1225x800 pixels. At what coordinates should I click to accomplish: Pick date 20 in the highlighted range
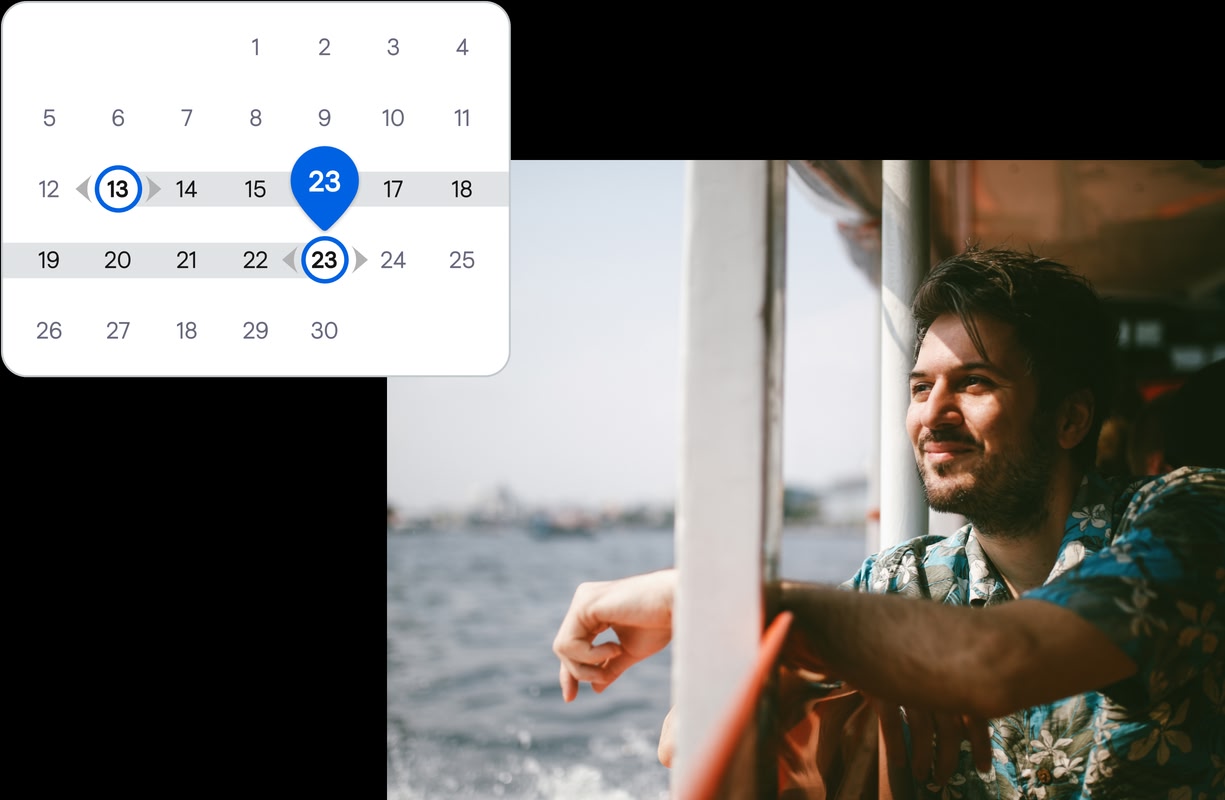pos(118,260)
